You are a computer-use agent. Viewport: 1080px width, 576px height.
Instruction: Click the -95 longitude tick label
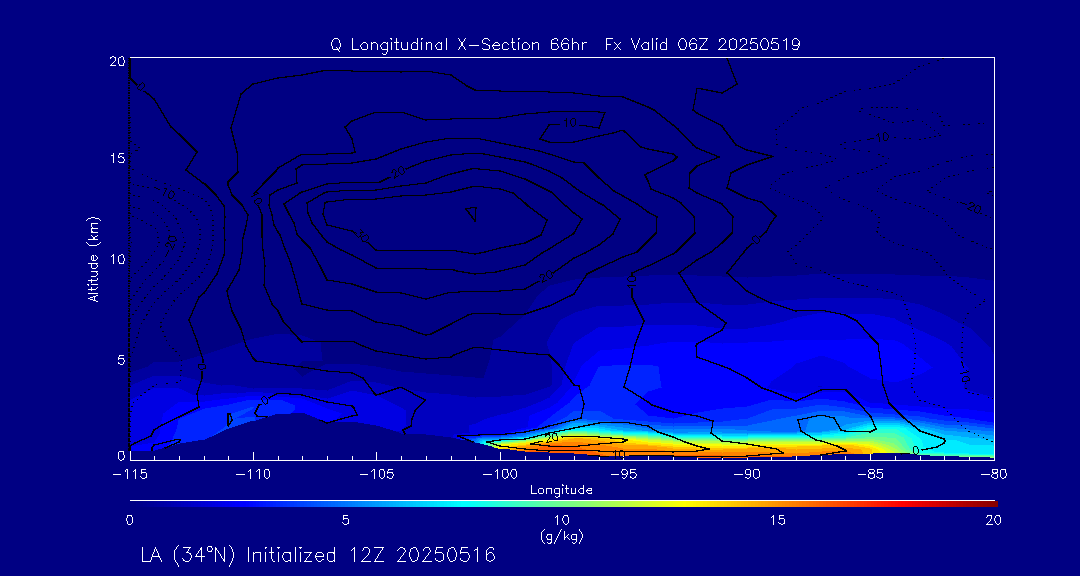click(623, 474)
